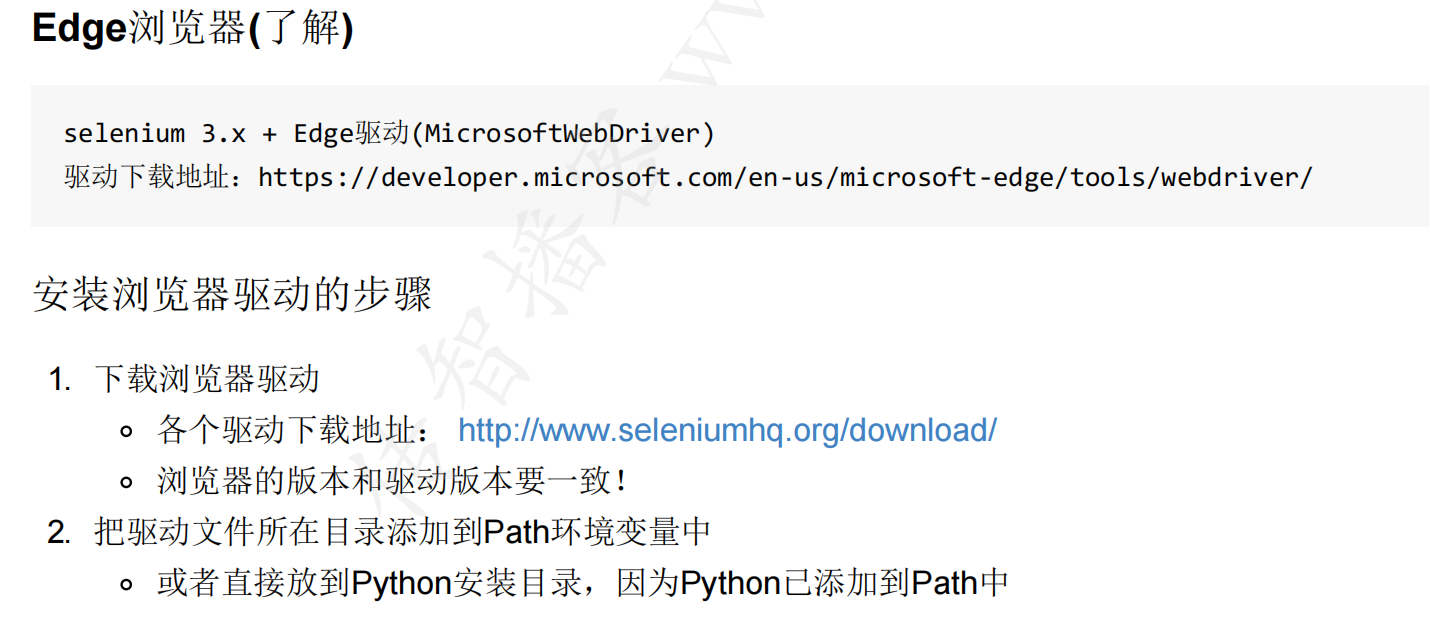Screen dimensions: 1430x626
Task: Click bullet circle before 各个驱动下载地址
Action: coord(126,432)
